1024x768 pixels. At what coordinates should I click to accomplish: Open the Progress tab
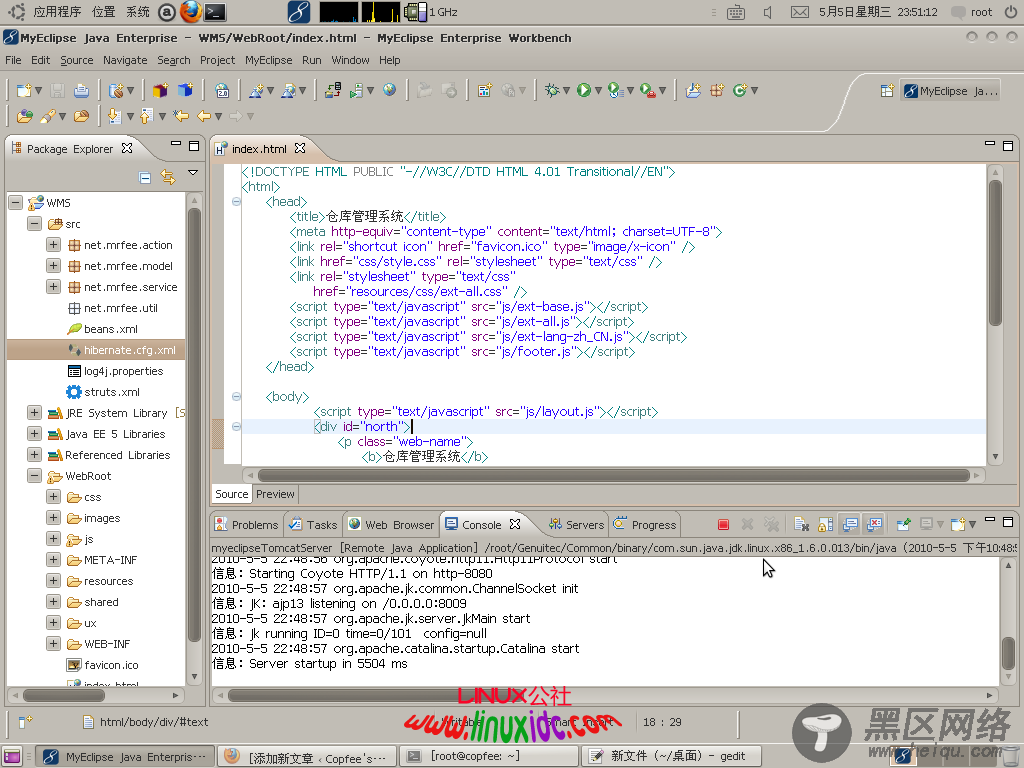(x=645, y=524)
